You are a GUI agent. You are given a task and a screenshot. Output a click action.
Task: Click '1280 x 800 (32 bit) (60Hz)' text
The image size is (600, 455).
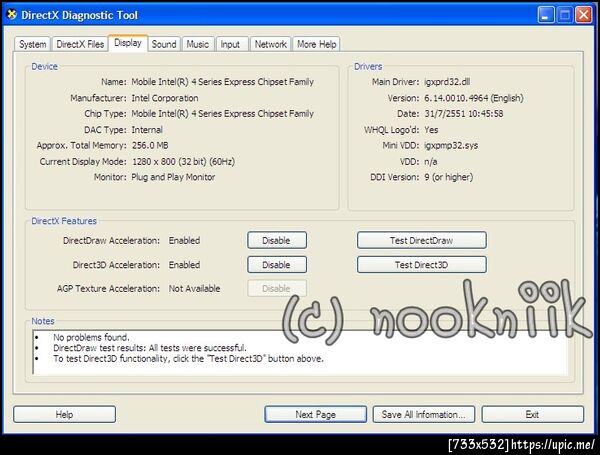pyautogui.click(x=183, y=161)
